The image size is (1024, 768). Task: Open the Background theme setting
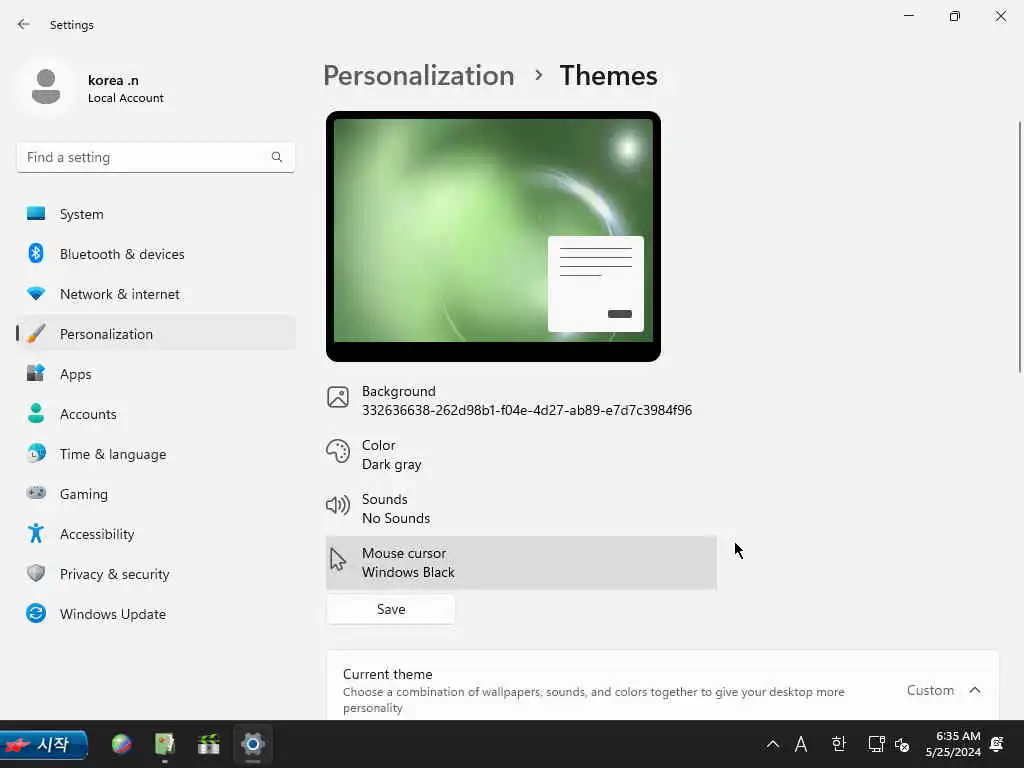[x=521, y=400]
